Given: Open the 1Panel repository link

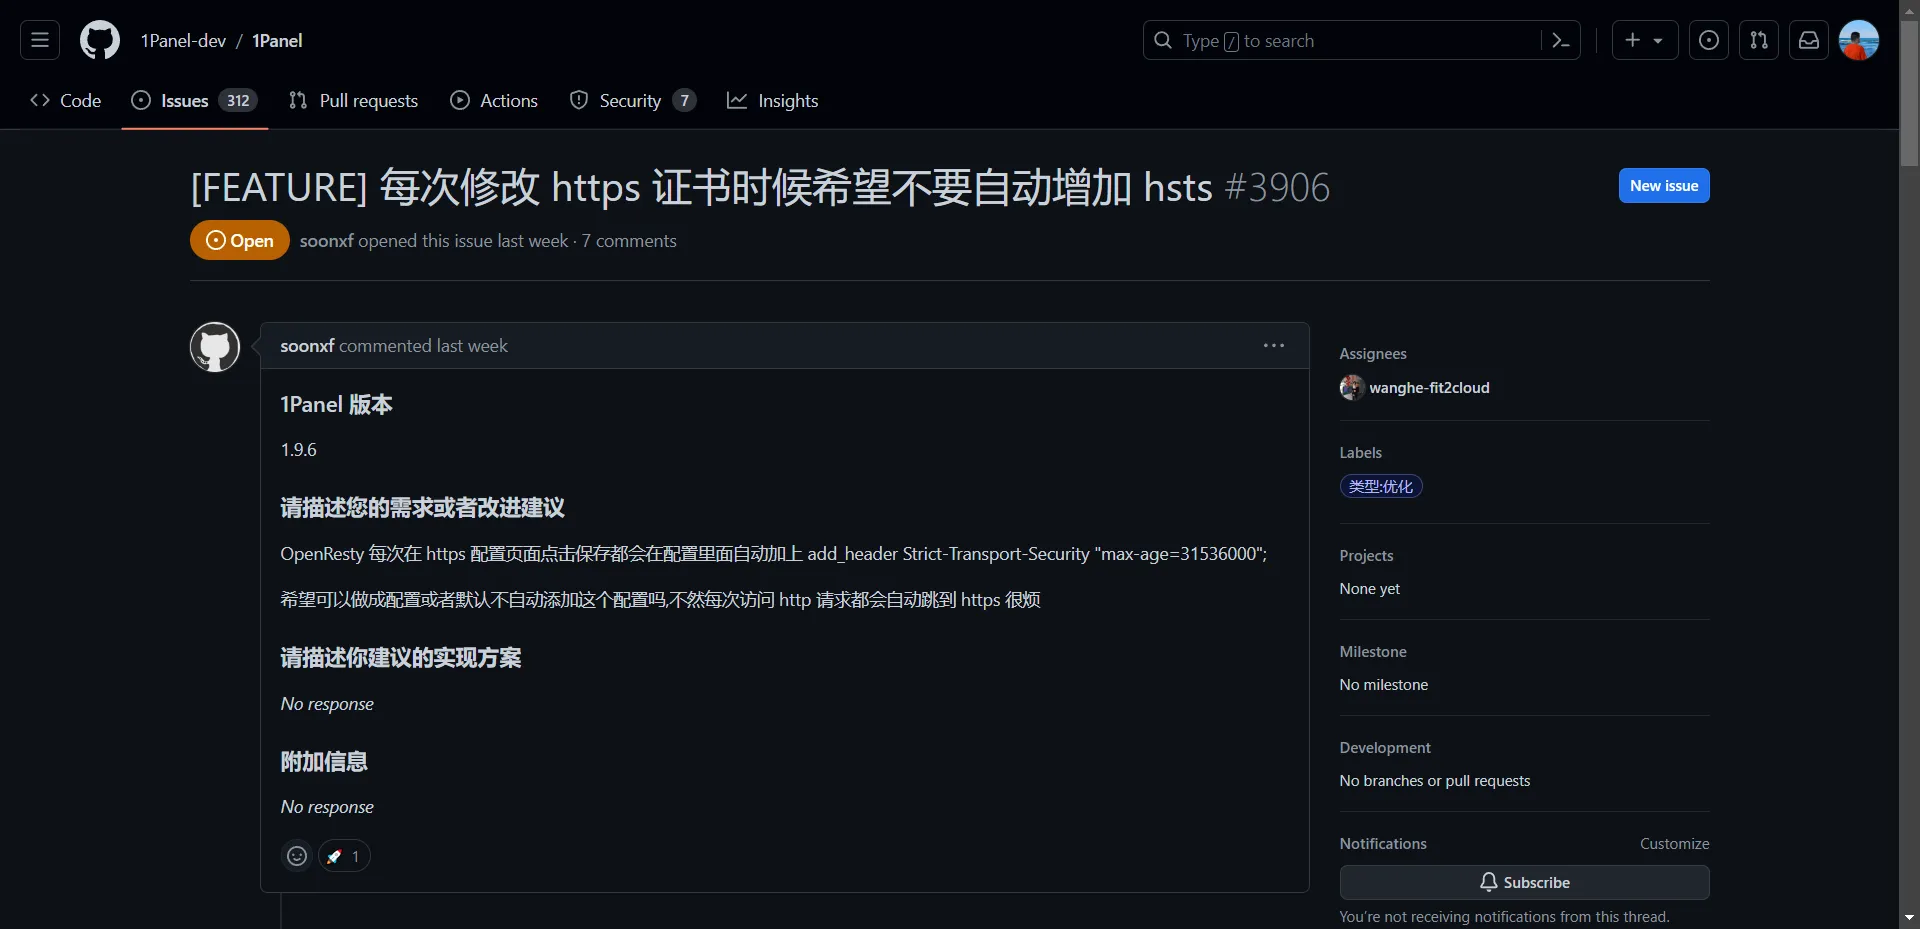Looking at the screenshot, I should point(277,41).
